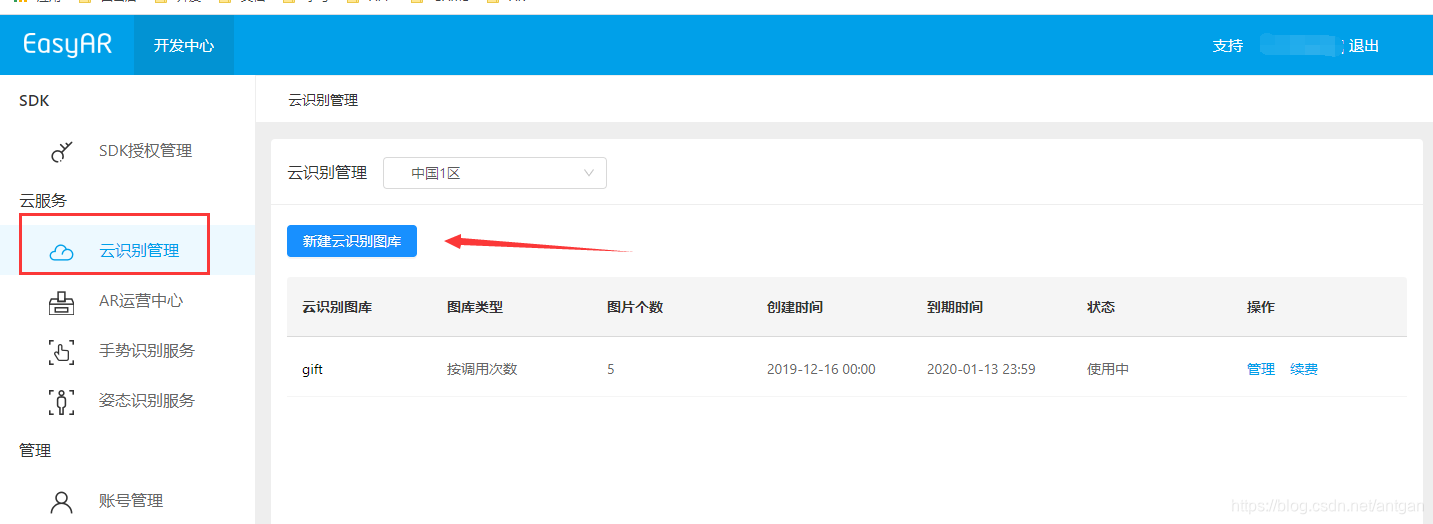Click the 2020-01-13 23:59 expiry time

coord(981,369)
